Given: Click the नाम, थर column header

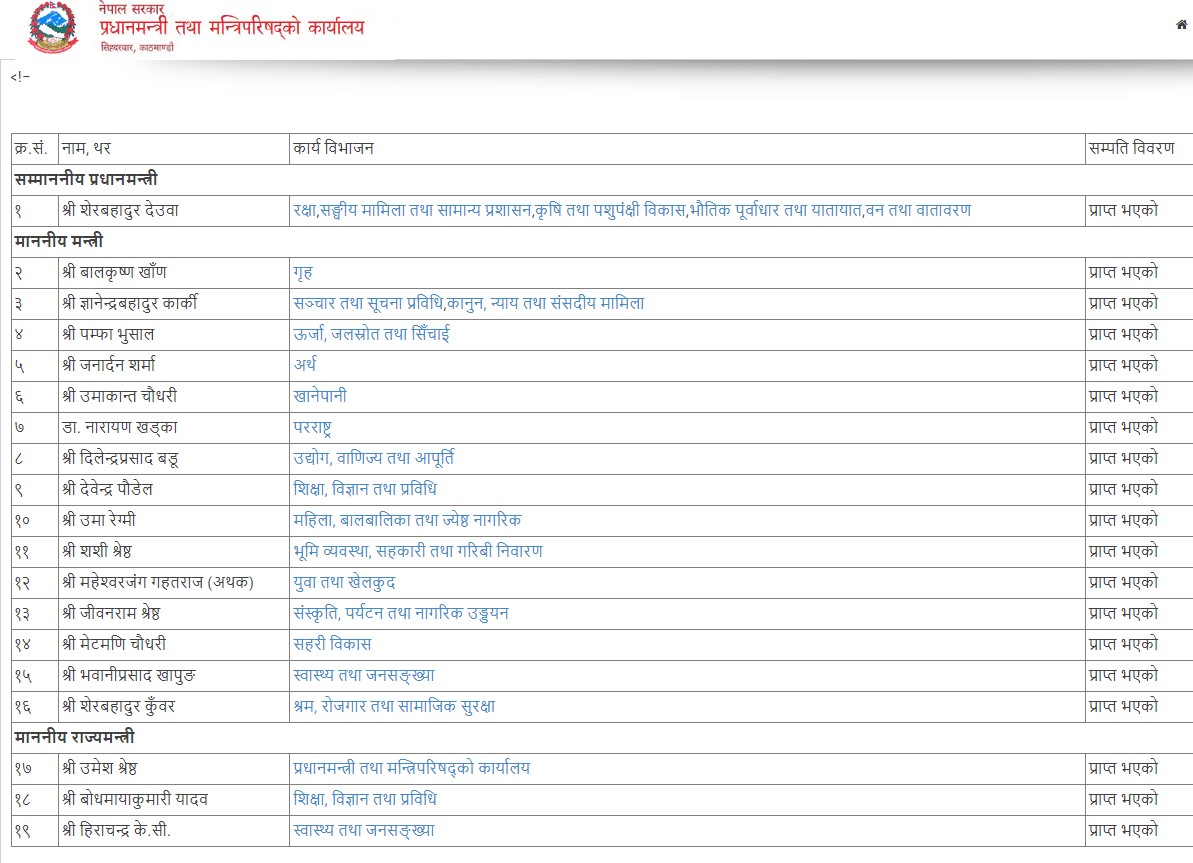Looking at the screenshot, I should [x=86, y=148].
